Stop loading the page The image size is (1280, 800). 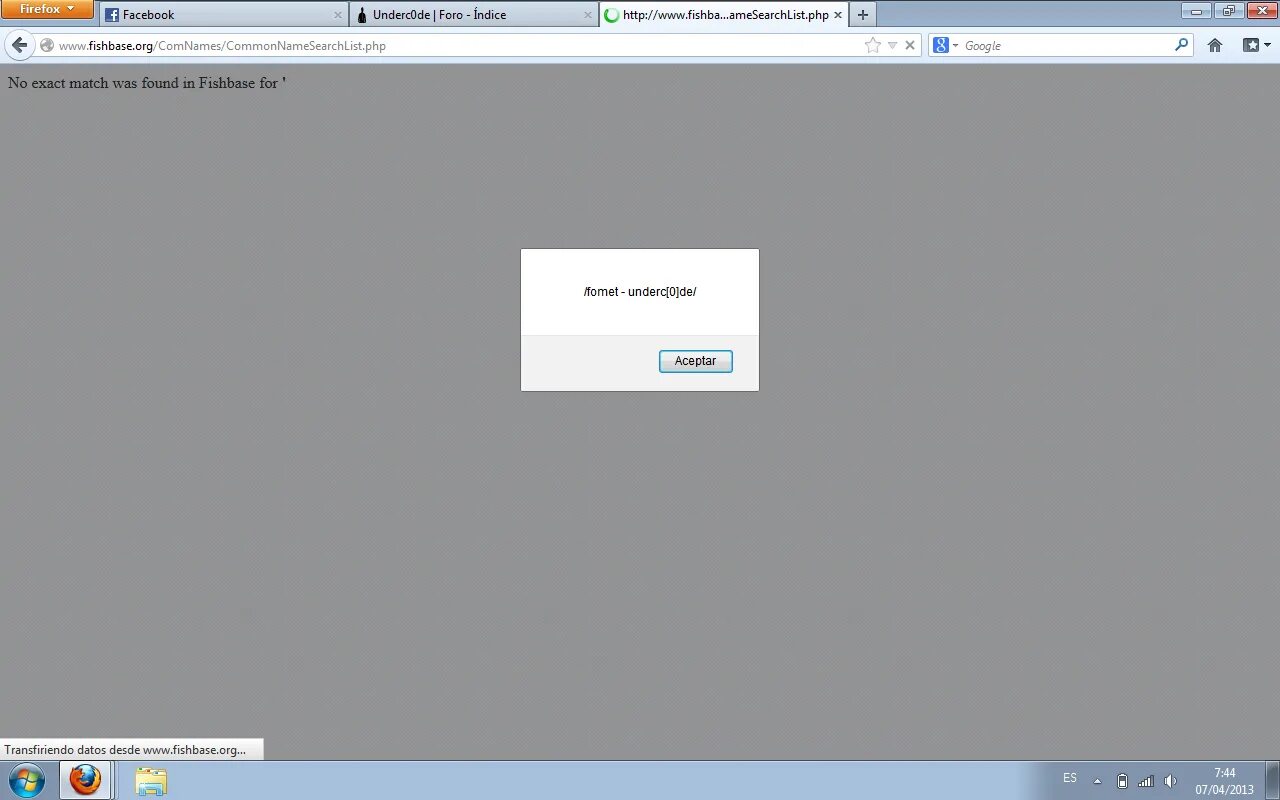[910, 45]
